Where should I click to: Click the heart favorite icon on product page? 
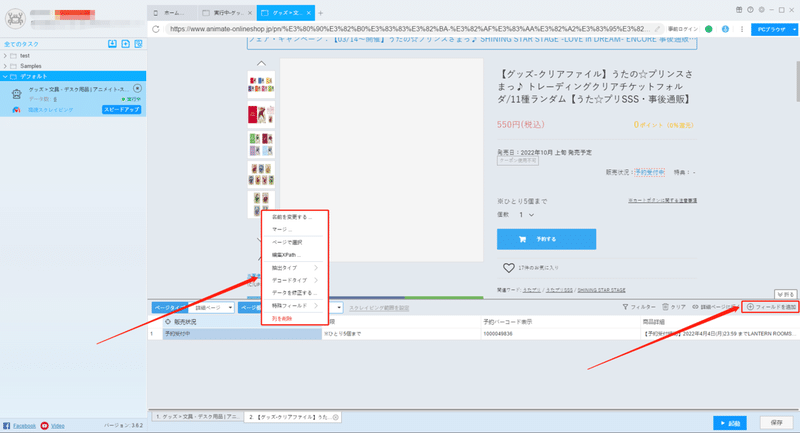[509, 268]
